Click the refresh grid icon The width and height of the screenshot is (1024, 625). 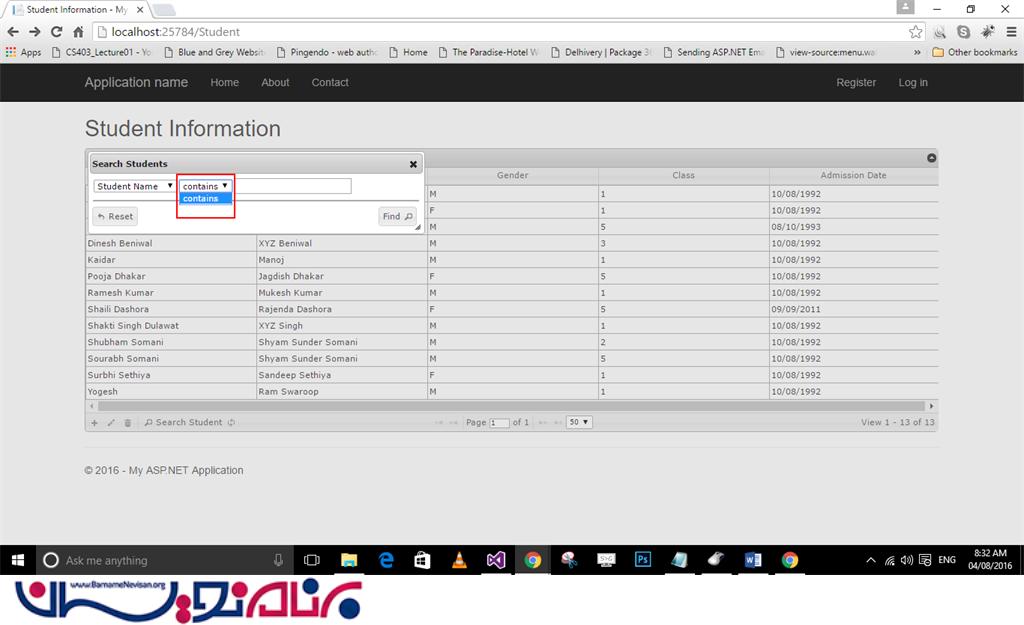(x=231, y=423)
